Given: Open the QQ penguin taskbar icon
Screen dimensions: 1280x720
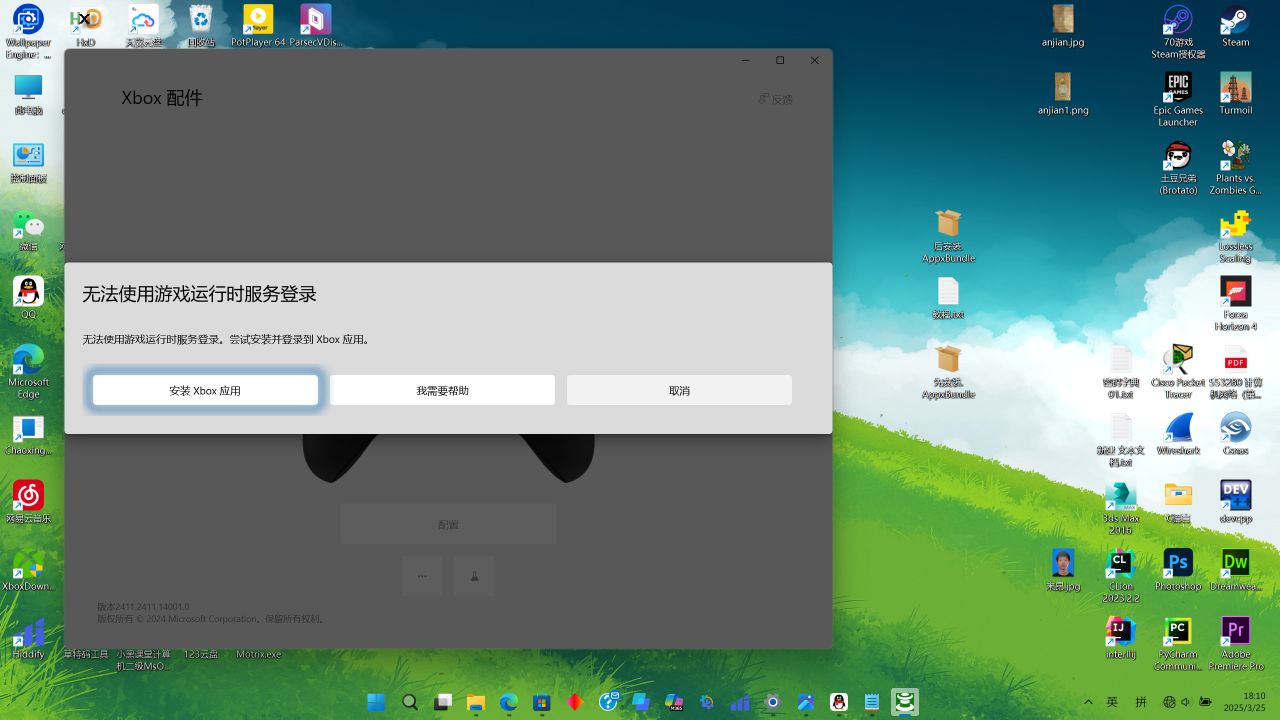Looking at the screenshot, I should pyautogui.click(x=839, y=703).
